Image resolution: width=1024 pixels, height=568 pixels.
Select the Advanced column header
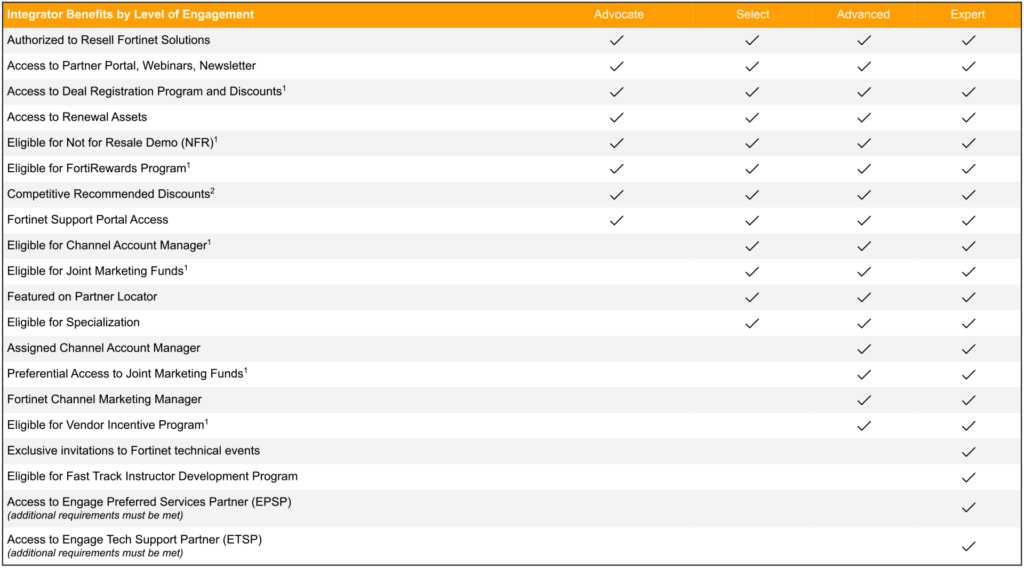pyautogui.click(x=863, y=14)
